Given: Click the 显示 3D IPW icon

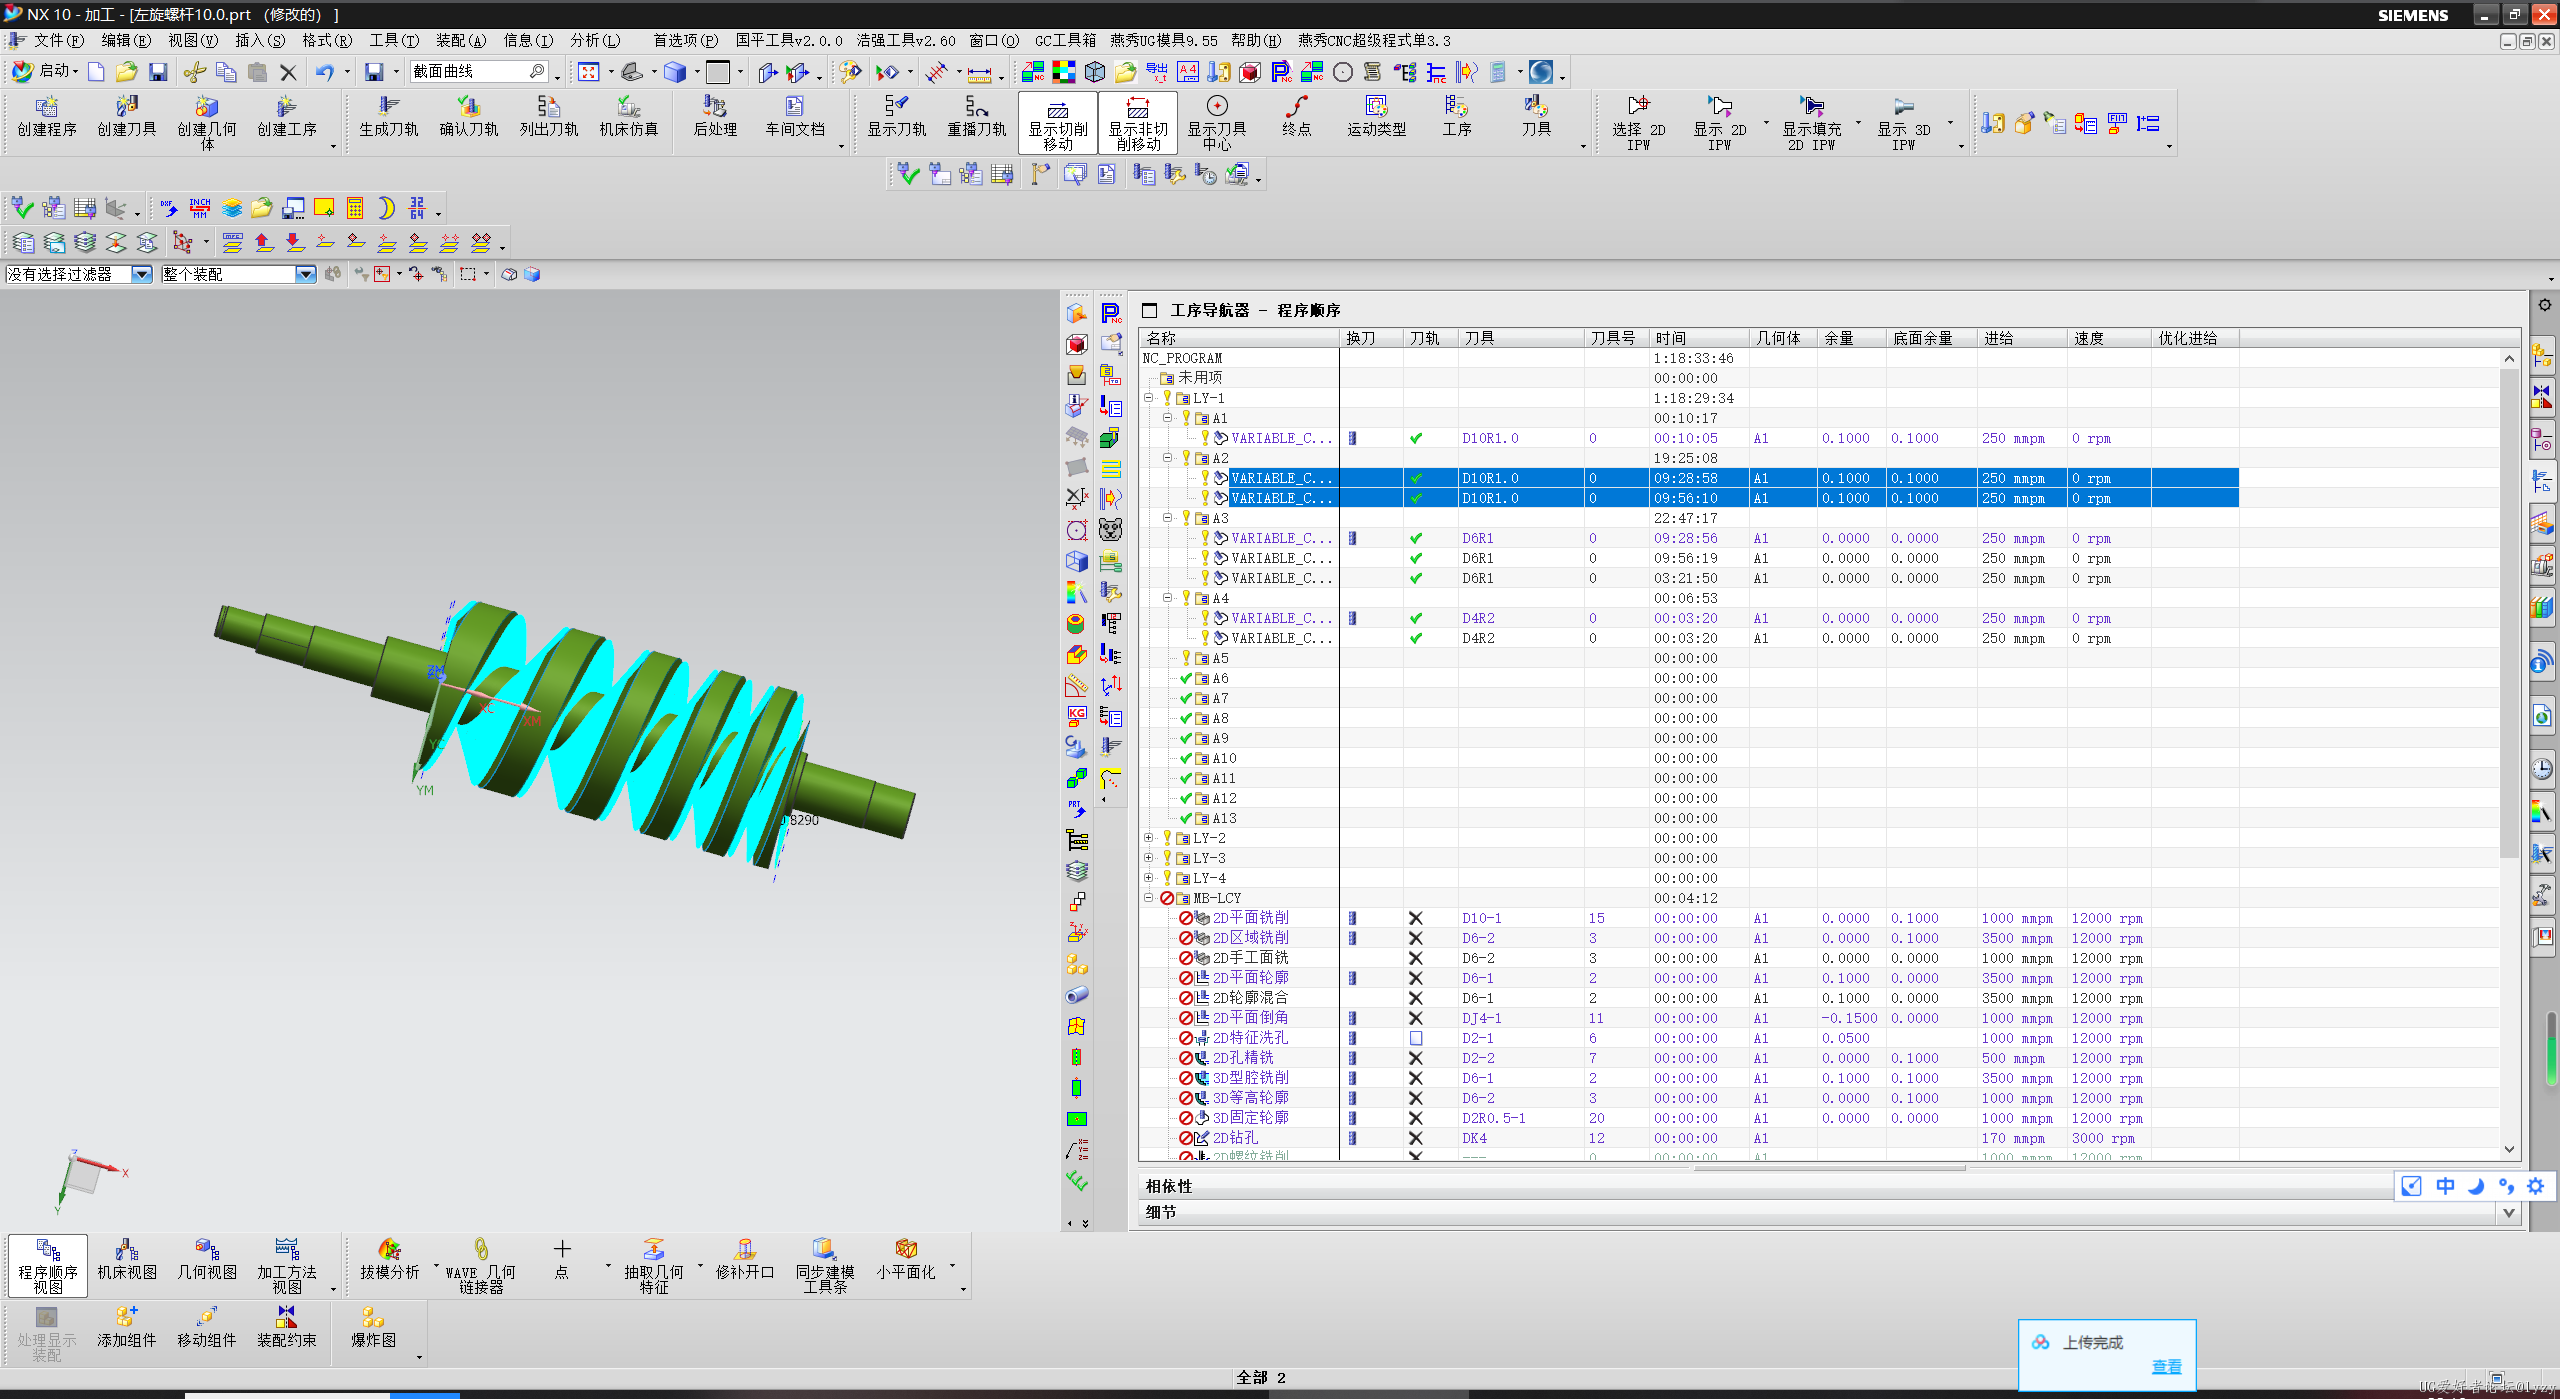Looking at the screenshot, I should pyautogui.click(x=1904, y=122).
